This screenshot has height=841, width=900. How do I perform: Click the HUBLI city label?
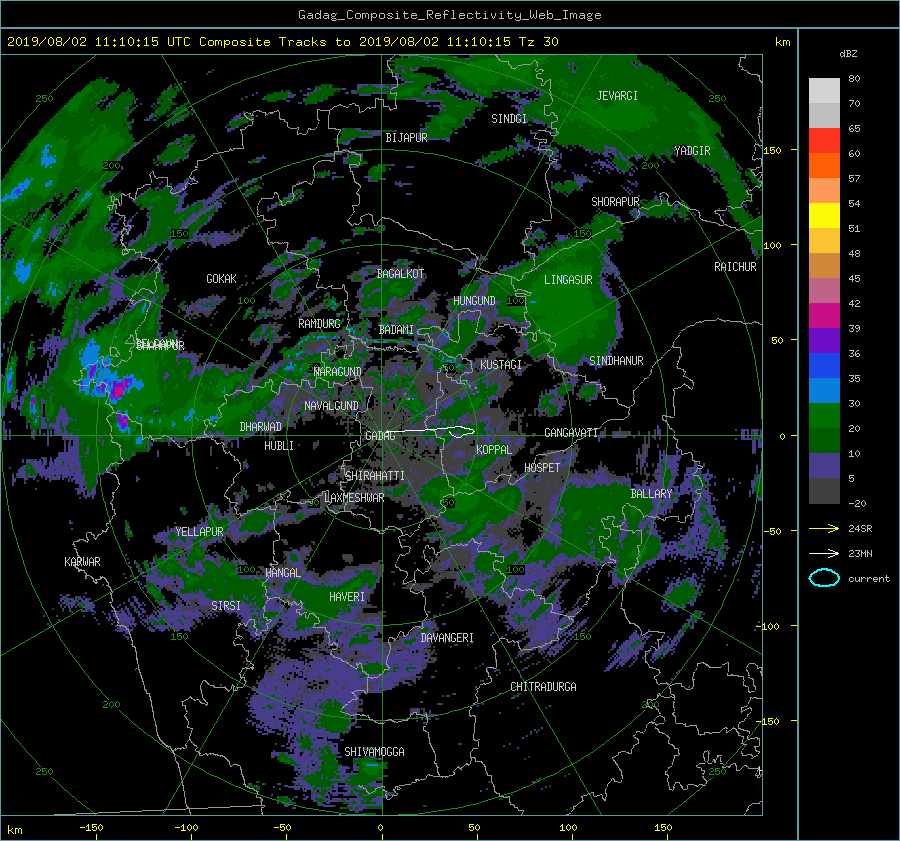point(279,446)
